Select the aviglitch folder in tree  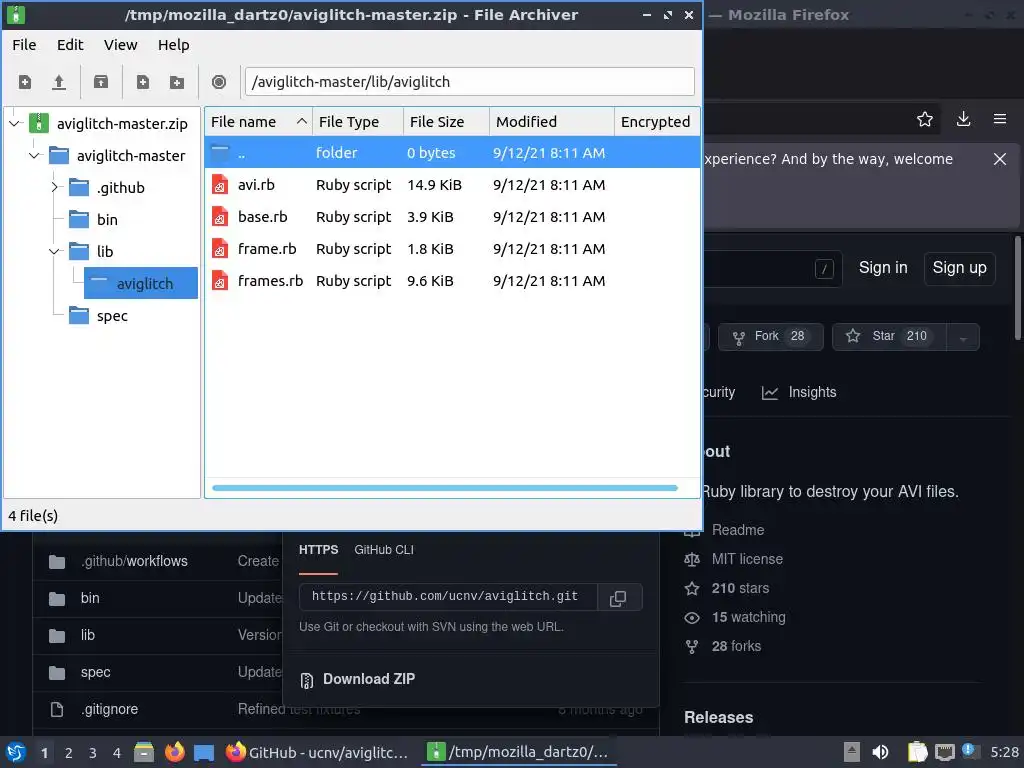coord(140,283)
